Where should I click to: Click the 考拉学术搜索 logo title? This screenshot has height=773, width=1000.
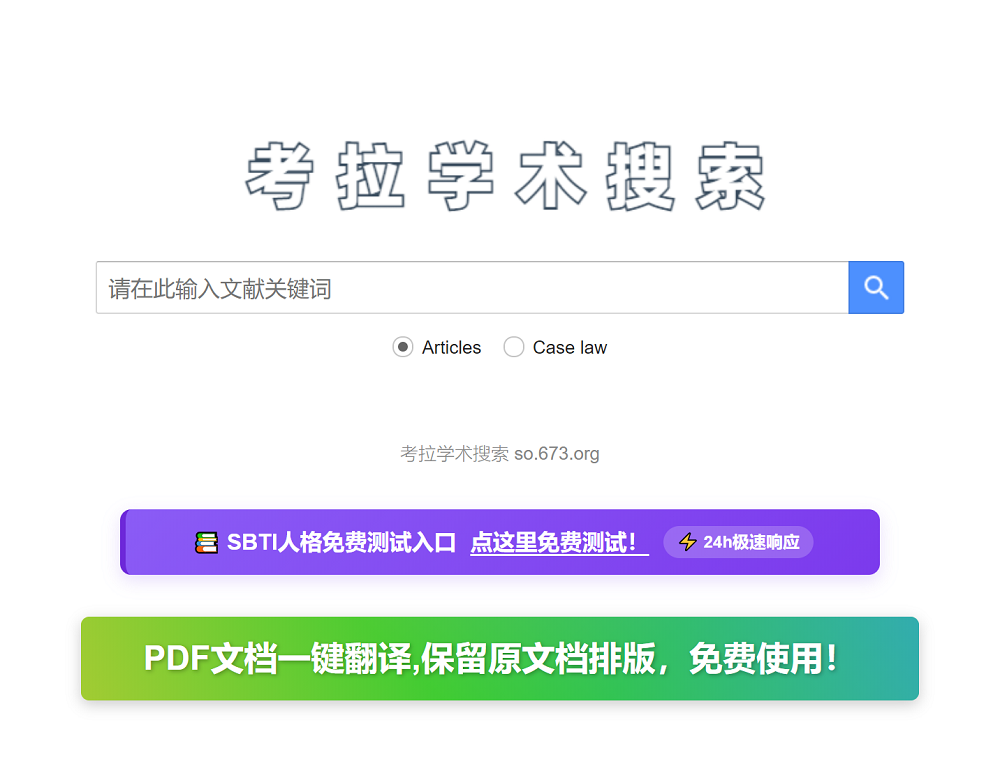click(x=500, y=175)
